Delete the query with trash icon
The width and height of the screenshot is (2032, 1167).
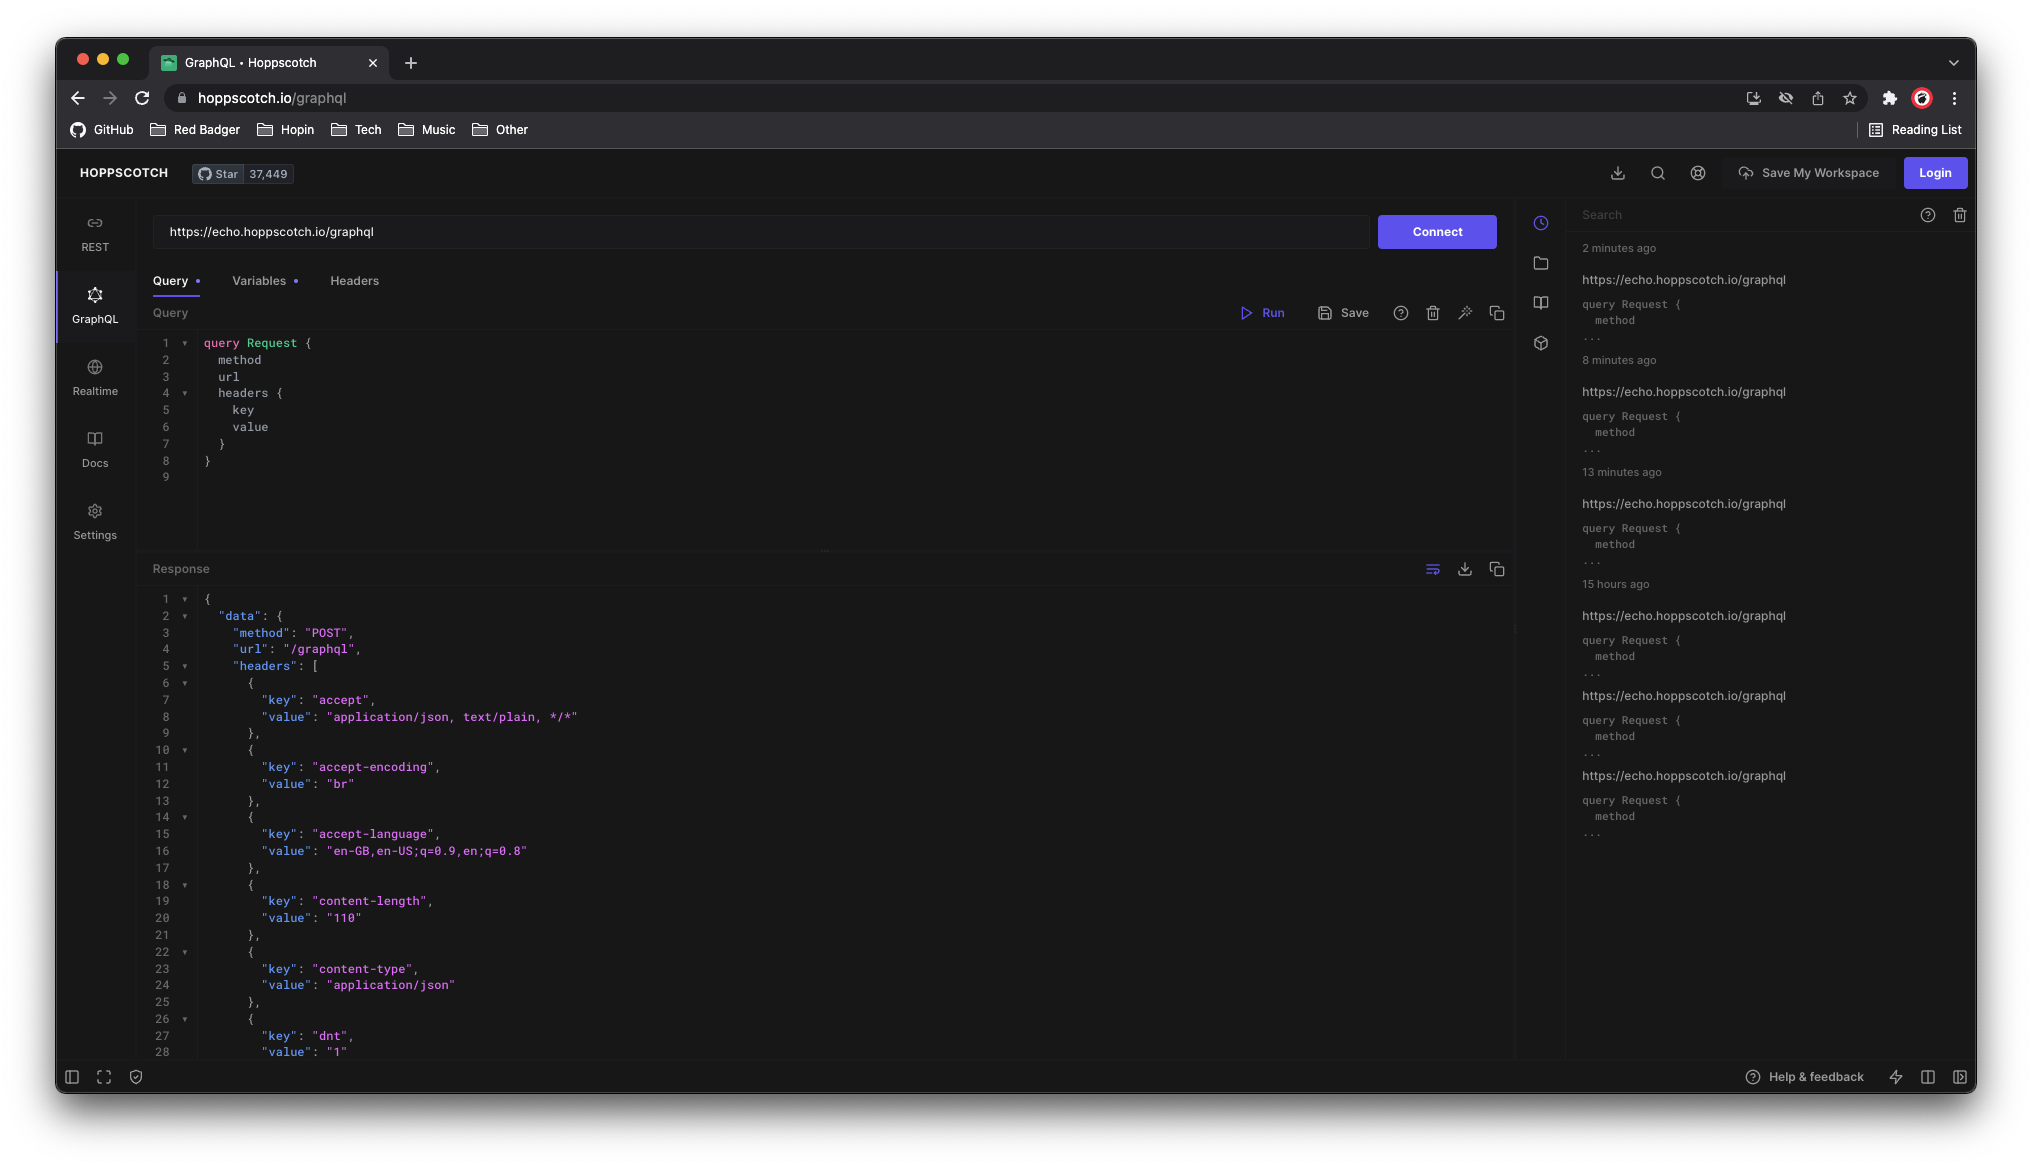(x=1433, y=313)
